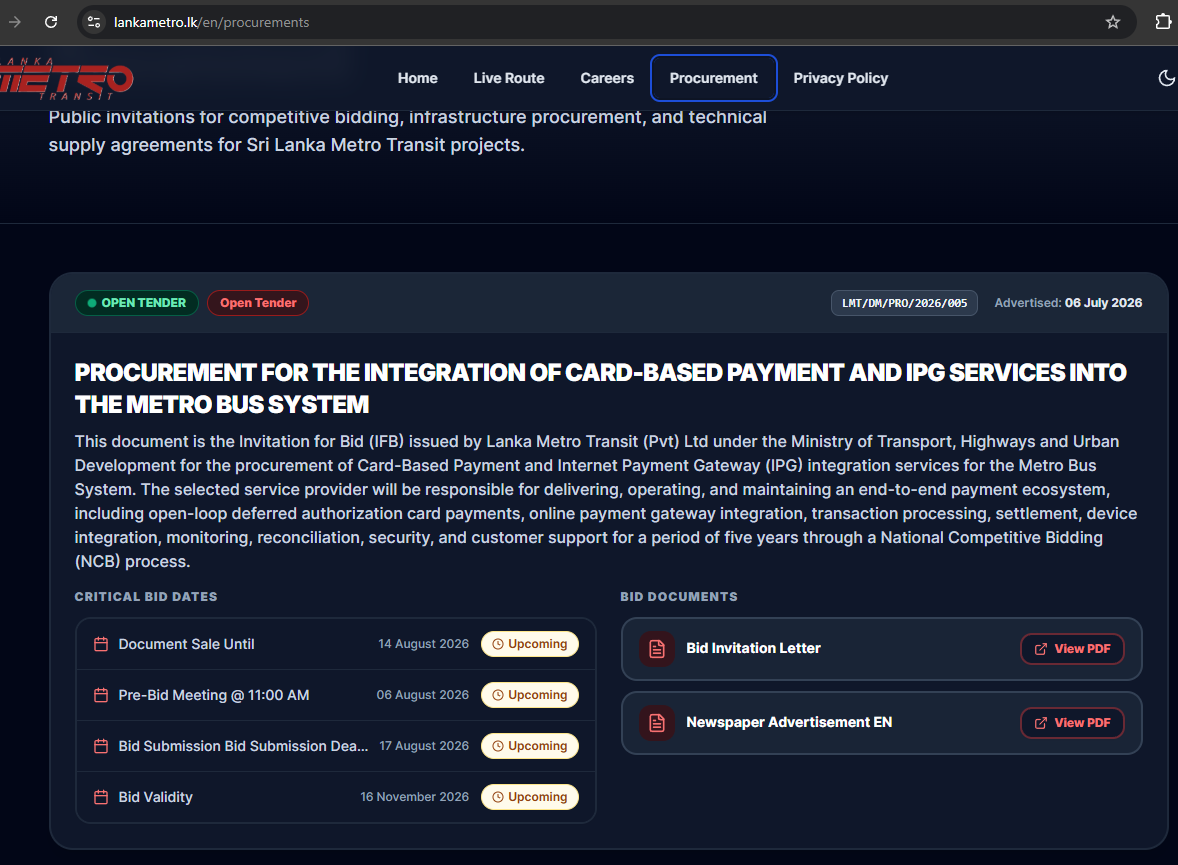
Task: Click calendar icon beside Bid Validity
Action: [101, 797]
